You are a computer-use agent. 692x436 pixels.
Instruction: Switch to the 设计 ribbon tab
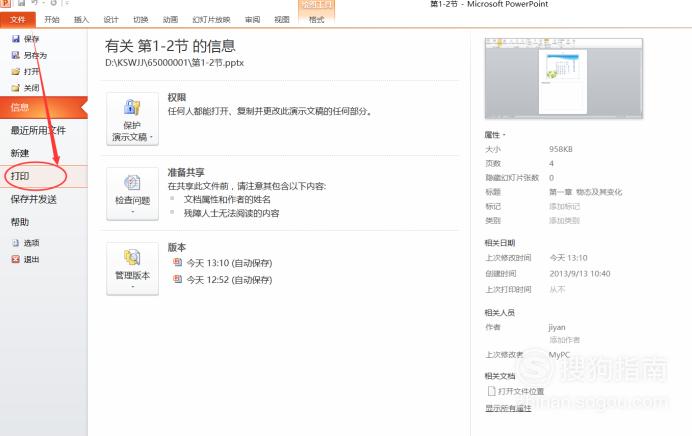tap(111, 19)
